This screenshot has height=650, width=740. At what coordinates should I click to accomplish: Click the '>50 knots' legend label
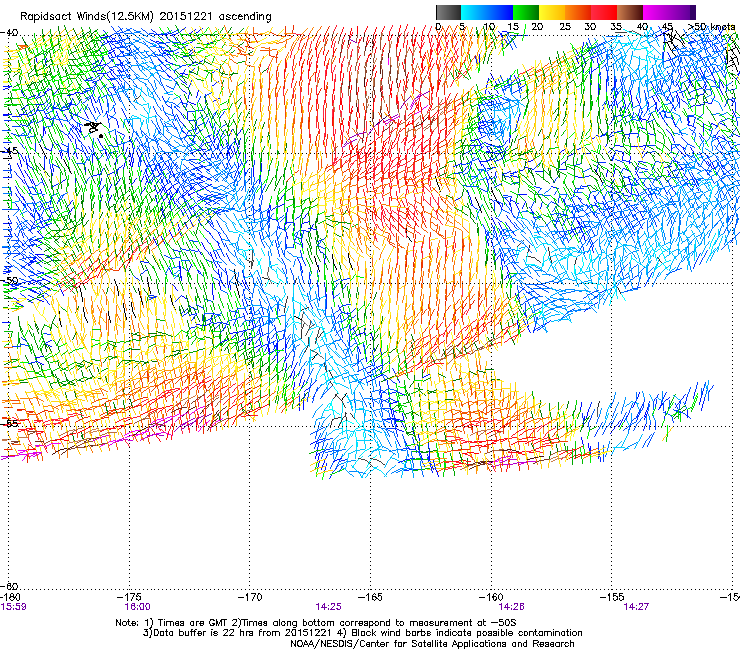click(712, 27)
